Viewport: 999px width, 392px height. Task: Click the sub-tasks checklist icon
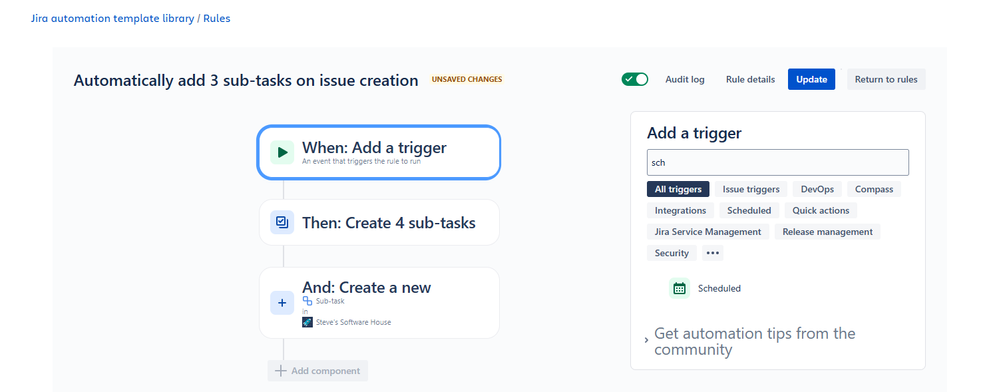pyautogui.click(x=282, y=222)
